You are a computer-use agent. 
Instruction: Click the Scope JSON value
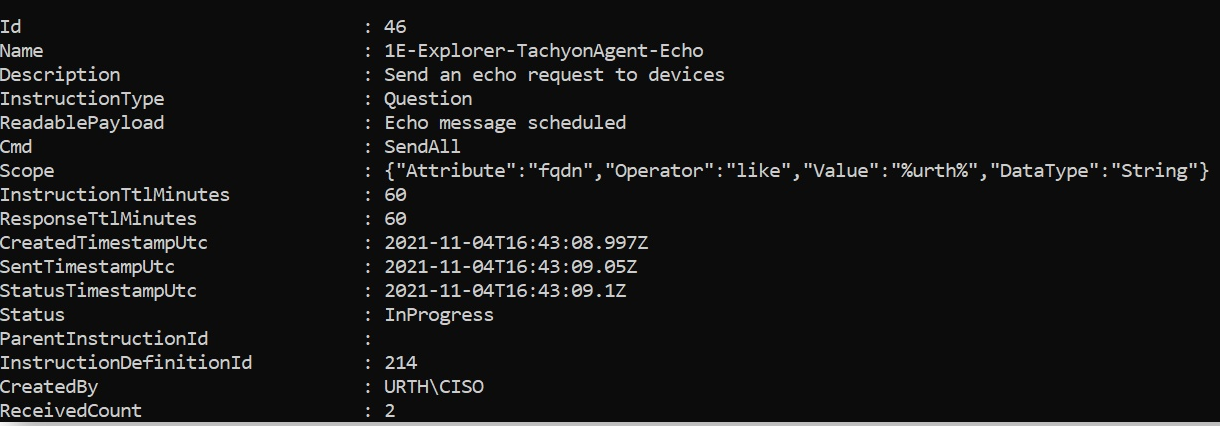(x=797, y=171)
